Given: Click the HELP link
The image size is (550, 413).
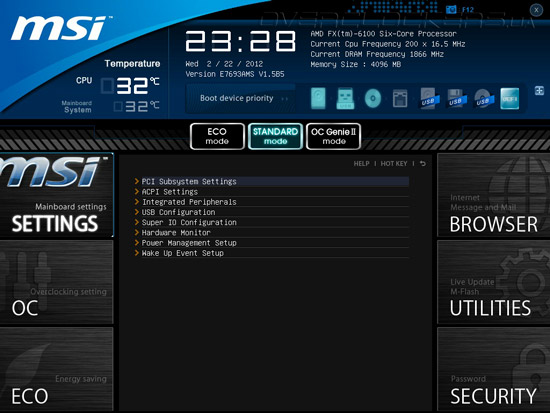Looking at the screenshot, I should (361, 164).
